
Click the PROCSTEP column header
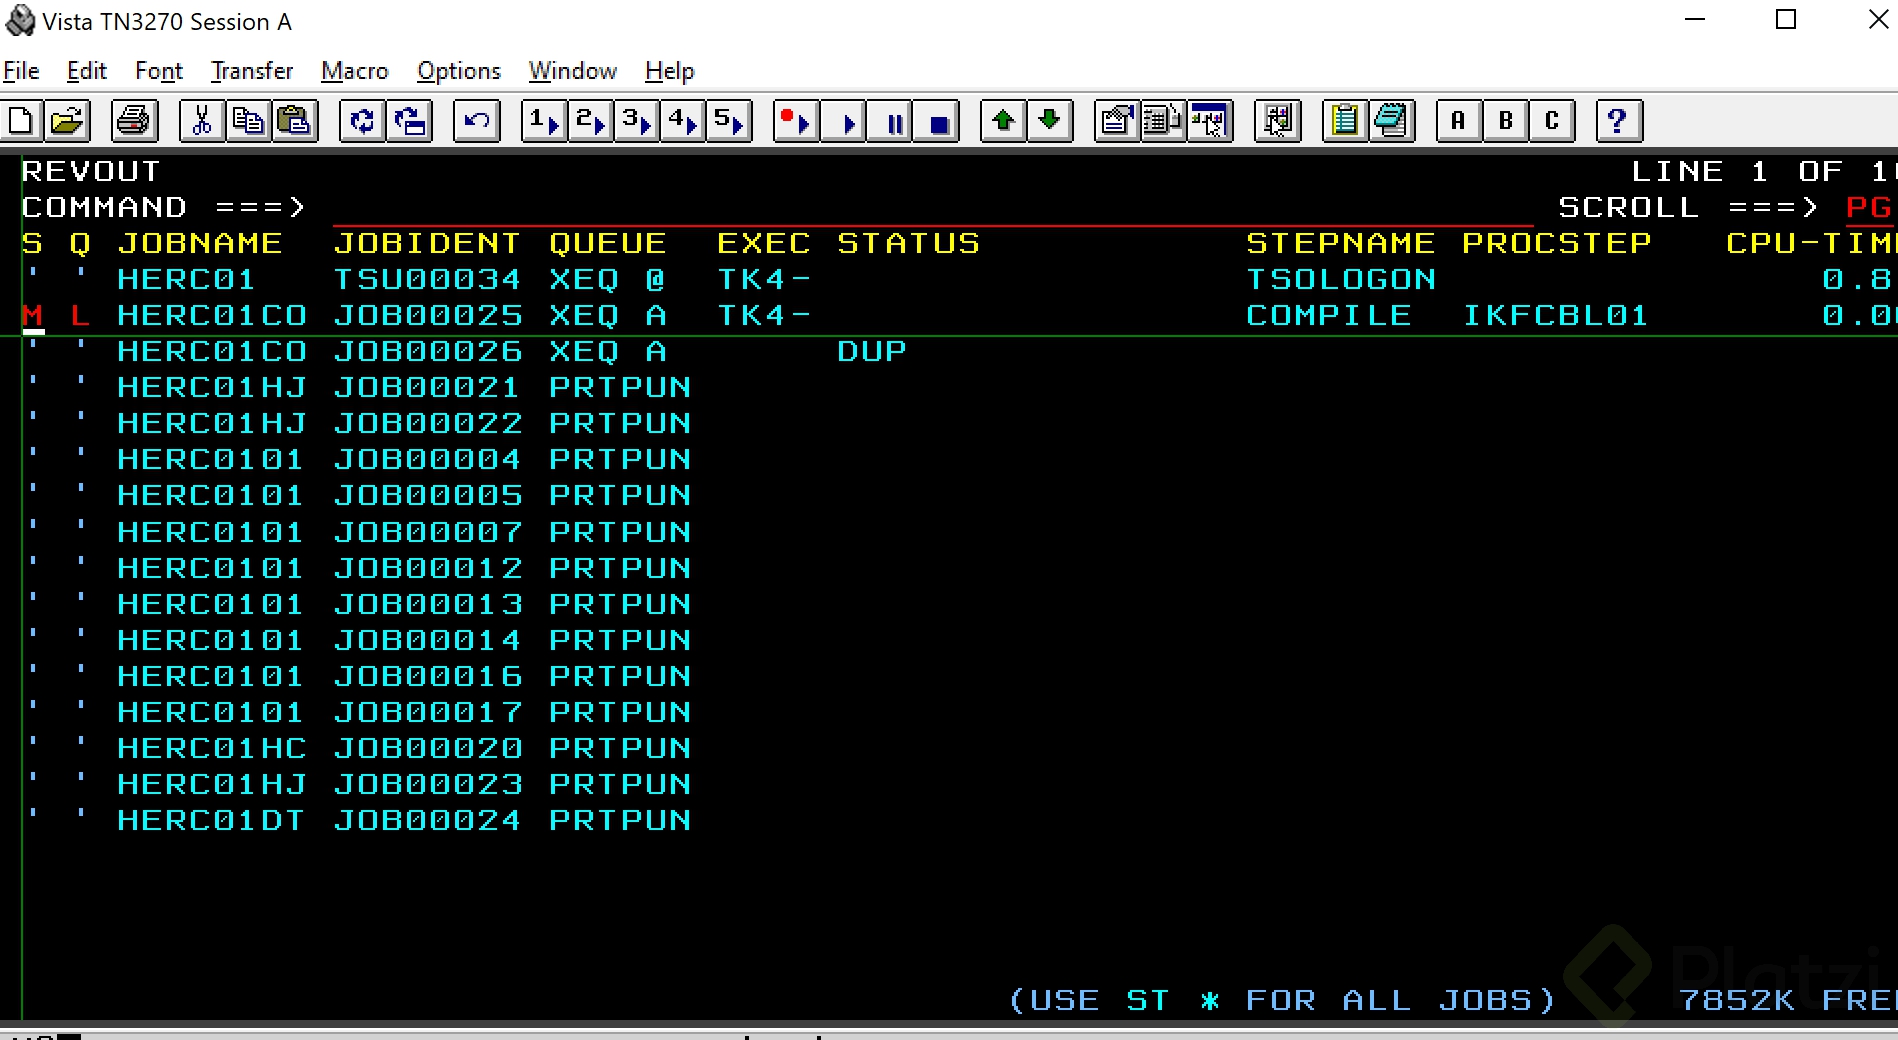point(1557,244)
